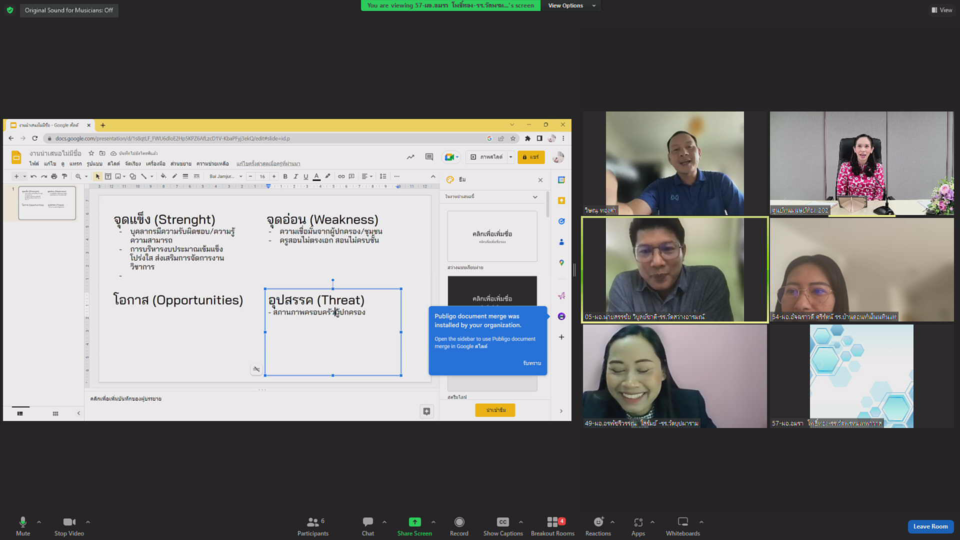
Task: Click the Google Slides home logo
Action: tap(17, 157)
